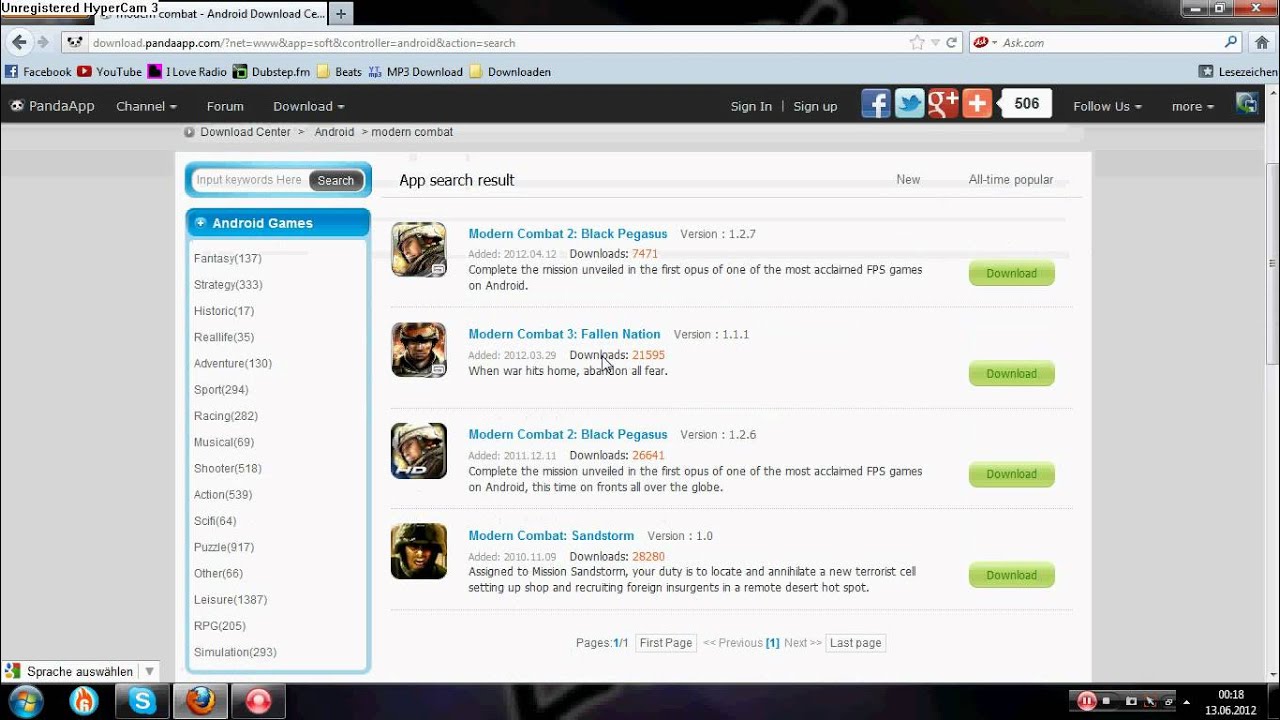Screen dimensions: 1280x720
Task: Click the PandaApp logo in header
Action: [53, 106]
